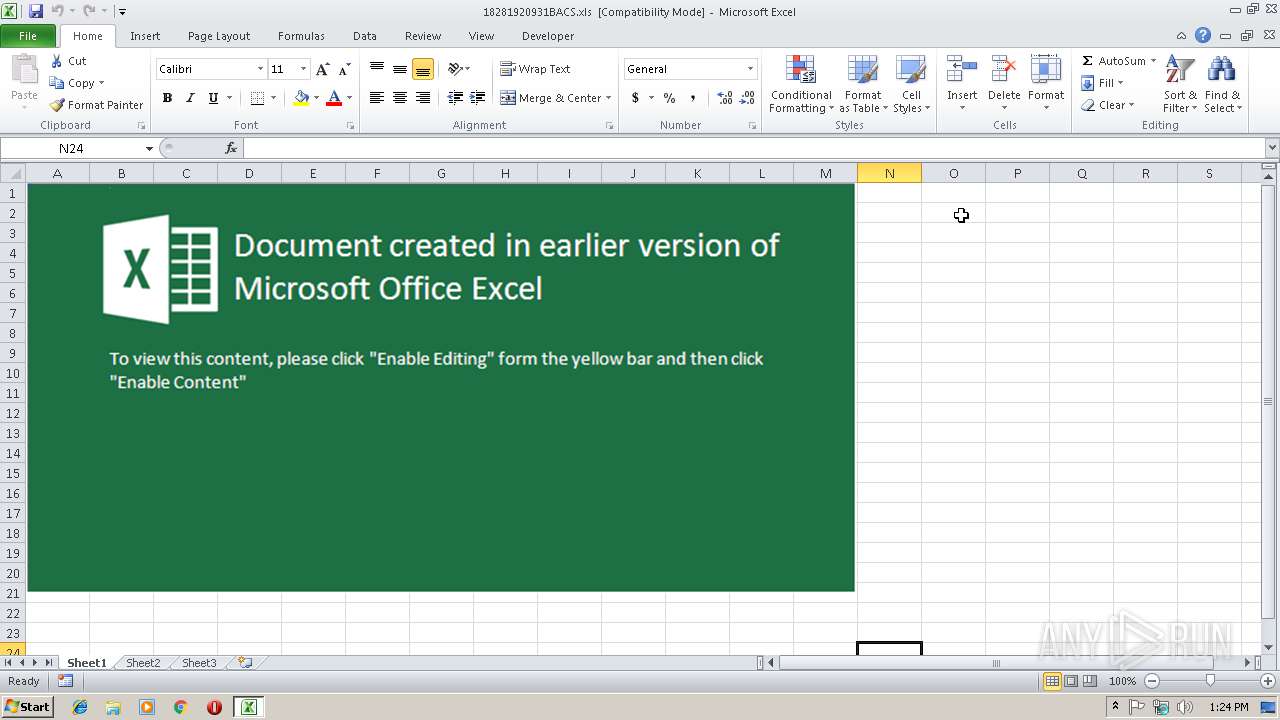Expand the AutoSum dropdown arrow
1280x720 pixels.
(x=1153, y=61)
